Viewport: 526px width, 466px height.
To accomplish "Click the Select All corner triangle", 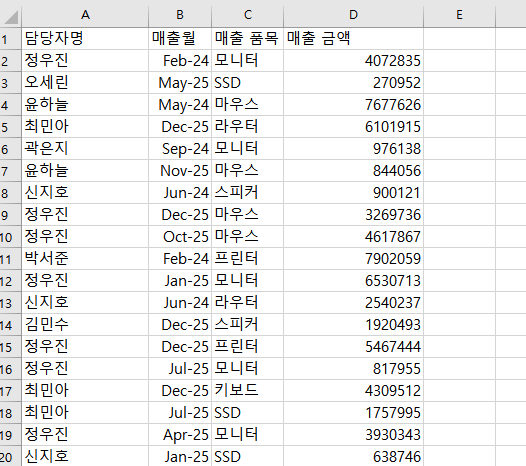I will (11, 17).
